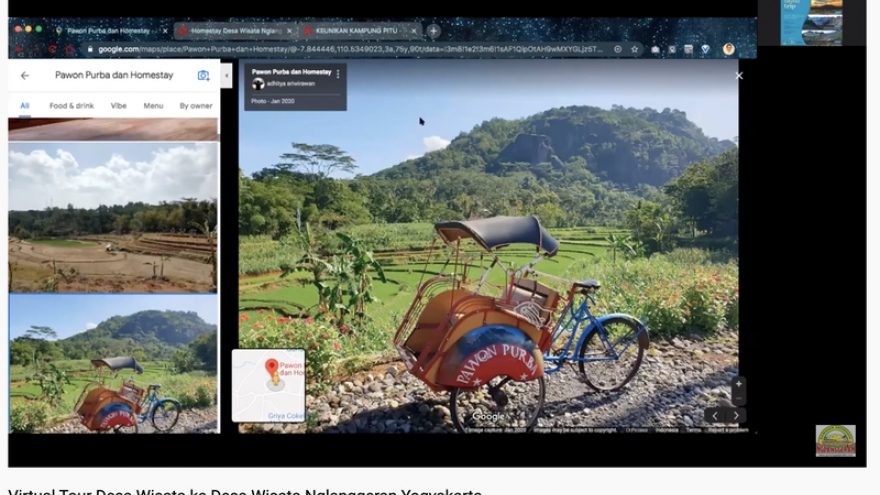Screen dimensions: 880x495
Task: Click adhitya ariwirawan contributor avatar
Action: (258, 84)
